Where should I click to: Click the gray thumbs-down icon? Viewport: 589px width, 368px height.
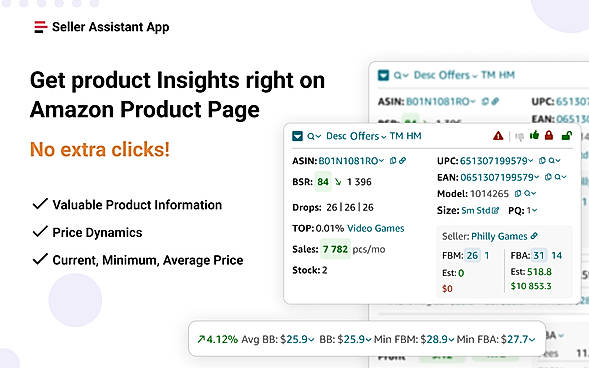coord(520,137)
